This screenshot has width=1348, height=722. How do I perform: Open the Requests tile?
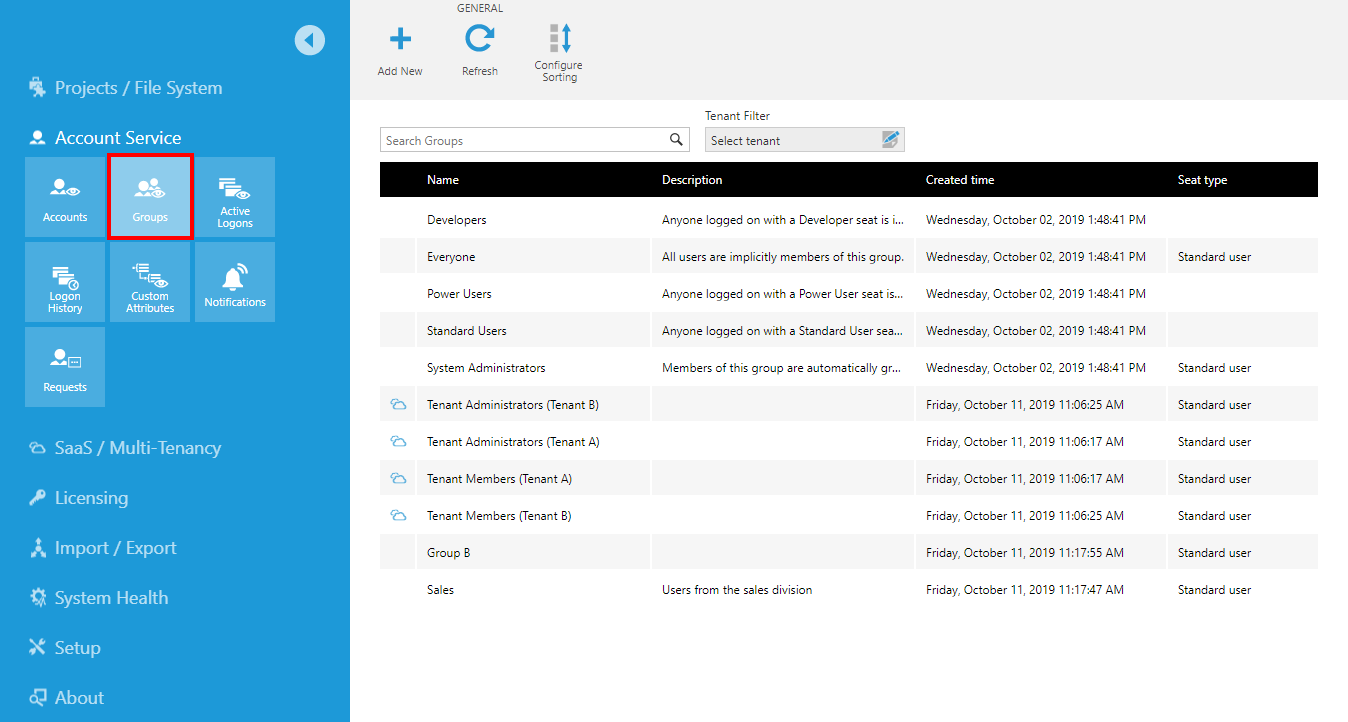point(65,367)
